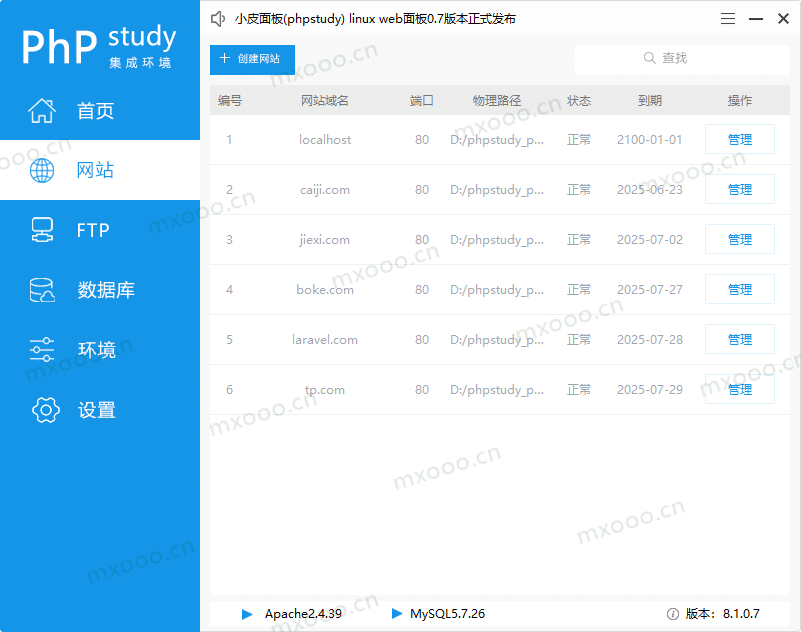Click the environment sliders icon
The height and width of the screenshot is (632, 801).
[42, 350]
